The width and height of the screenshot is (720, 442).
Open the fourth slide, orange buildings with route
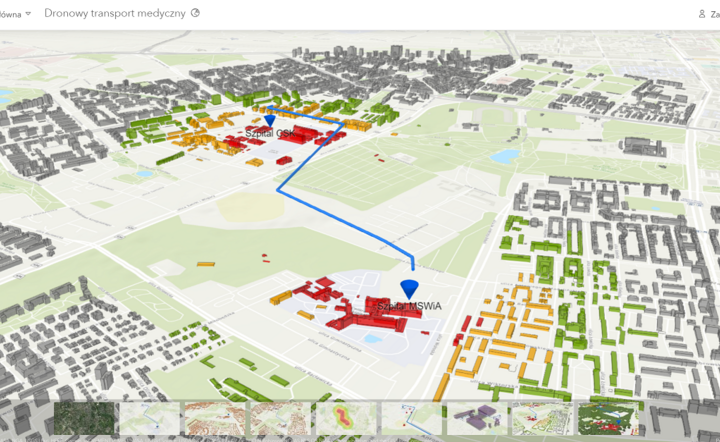pyautogui.click(x=281, y=418)
